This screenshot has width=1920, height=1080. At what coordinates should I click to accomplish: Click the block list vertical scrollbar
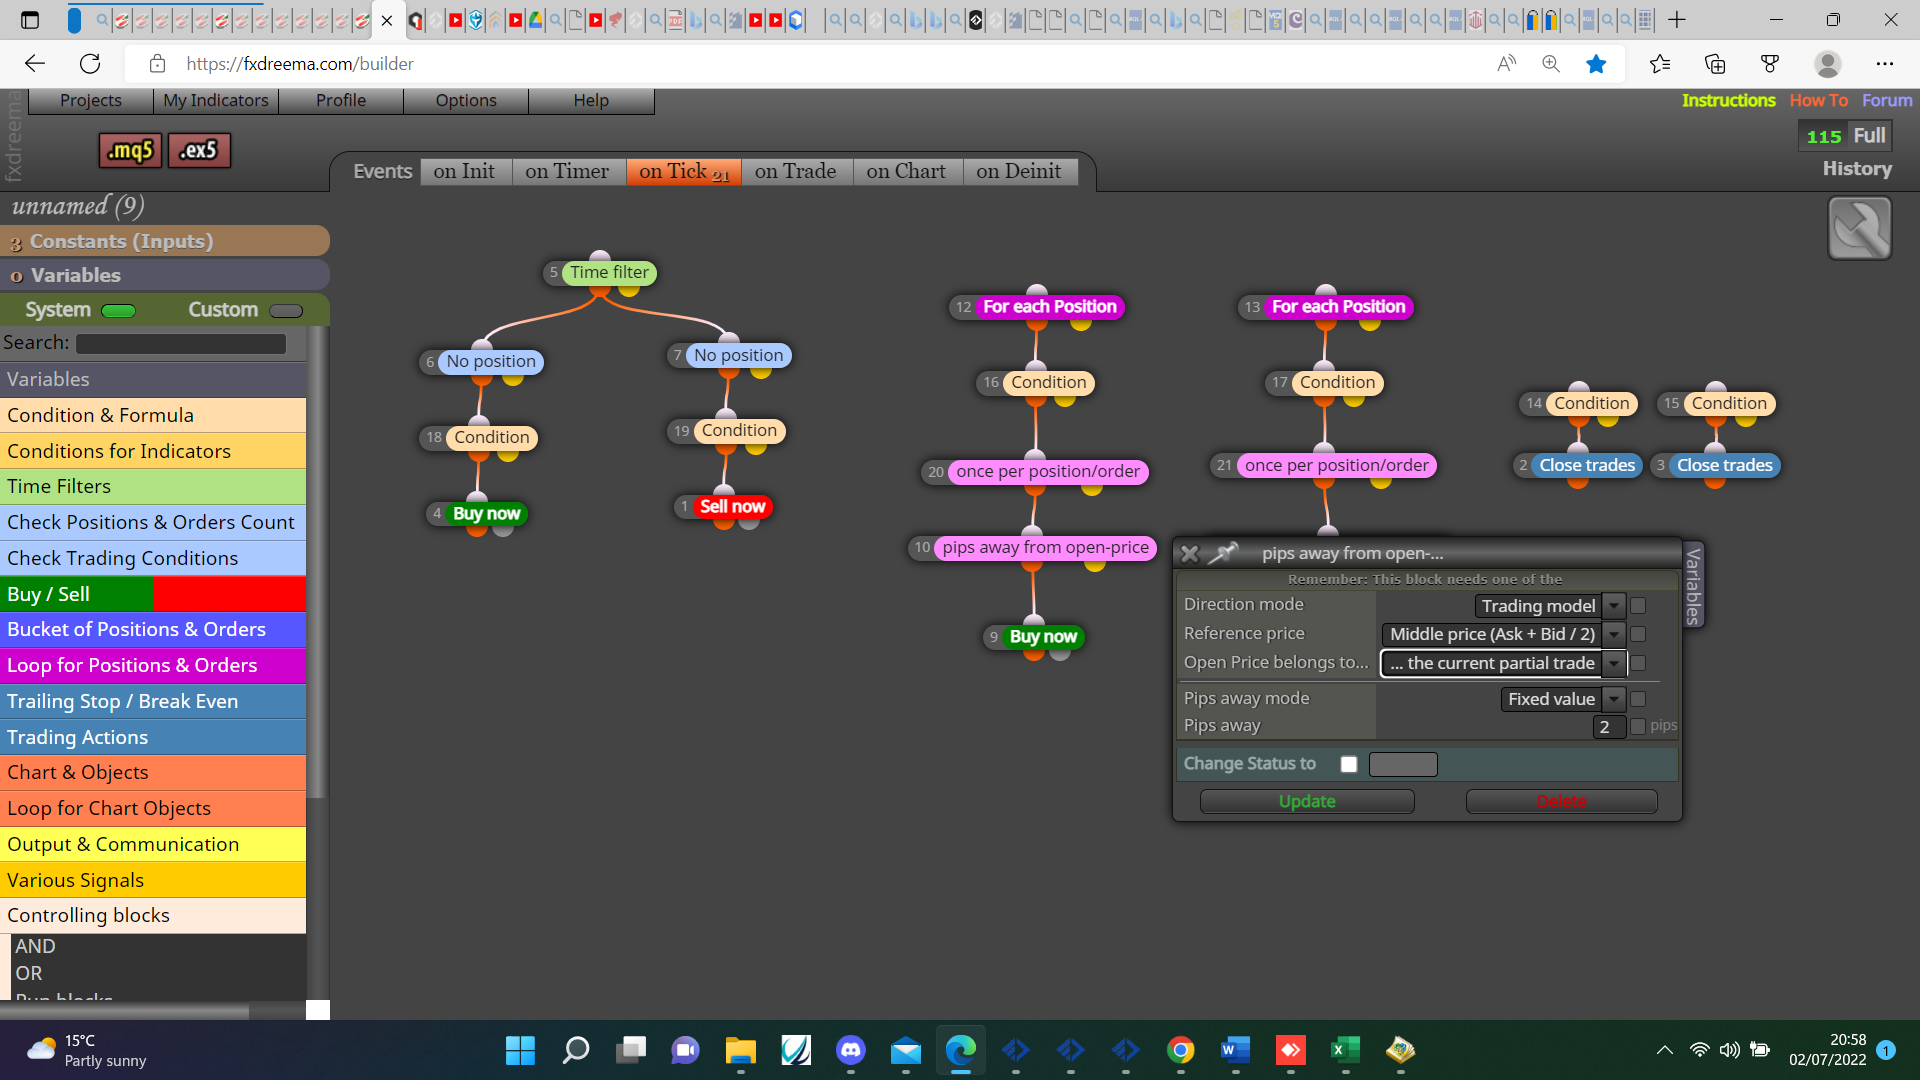317,560
